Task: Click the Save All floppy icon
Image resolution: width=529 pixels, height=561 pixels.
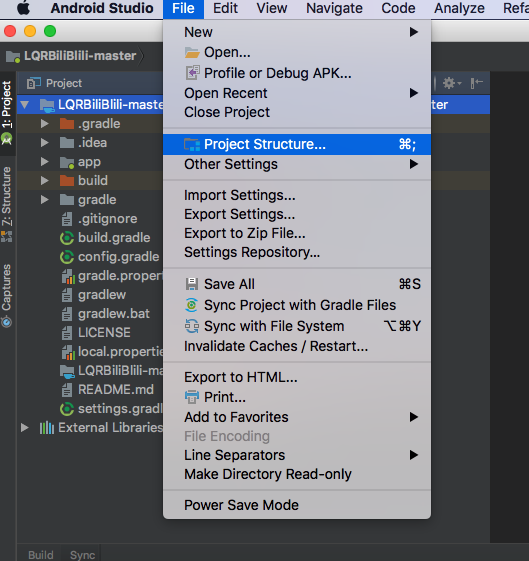Action: (x=192, y=284)
